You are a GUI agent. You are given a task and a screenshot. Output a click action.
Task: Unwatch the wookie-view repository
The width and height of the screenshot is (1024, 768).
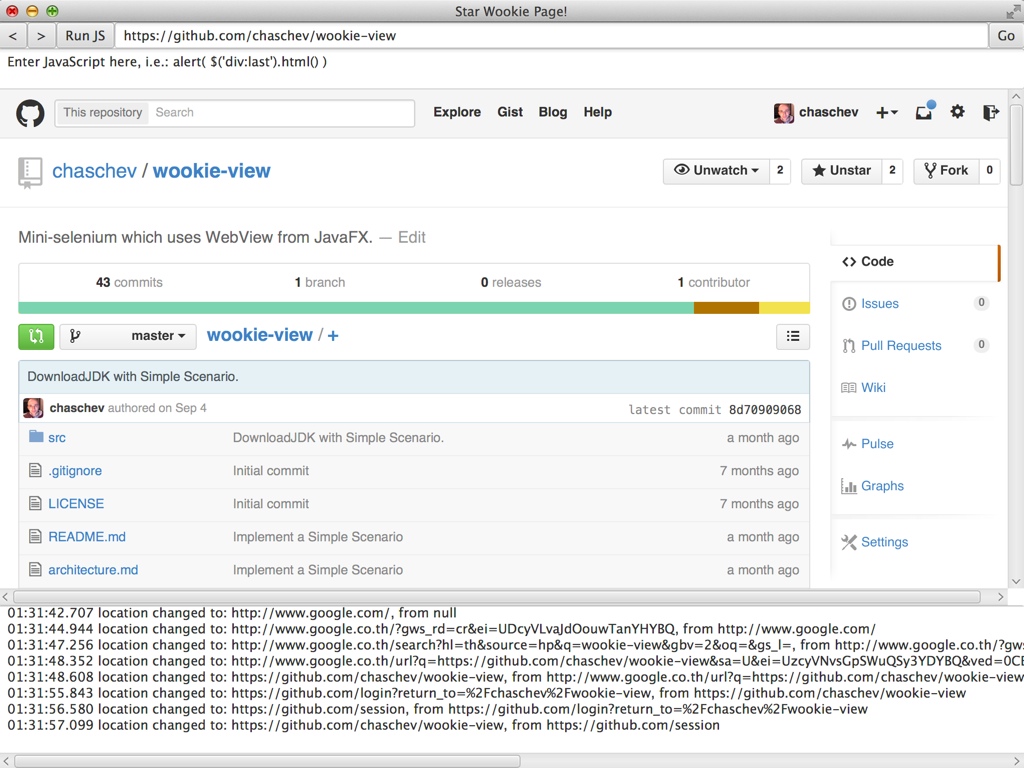(716, 171)
